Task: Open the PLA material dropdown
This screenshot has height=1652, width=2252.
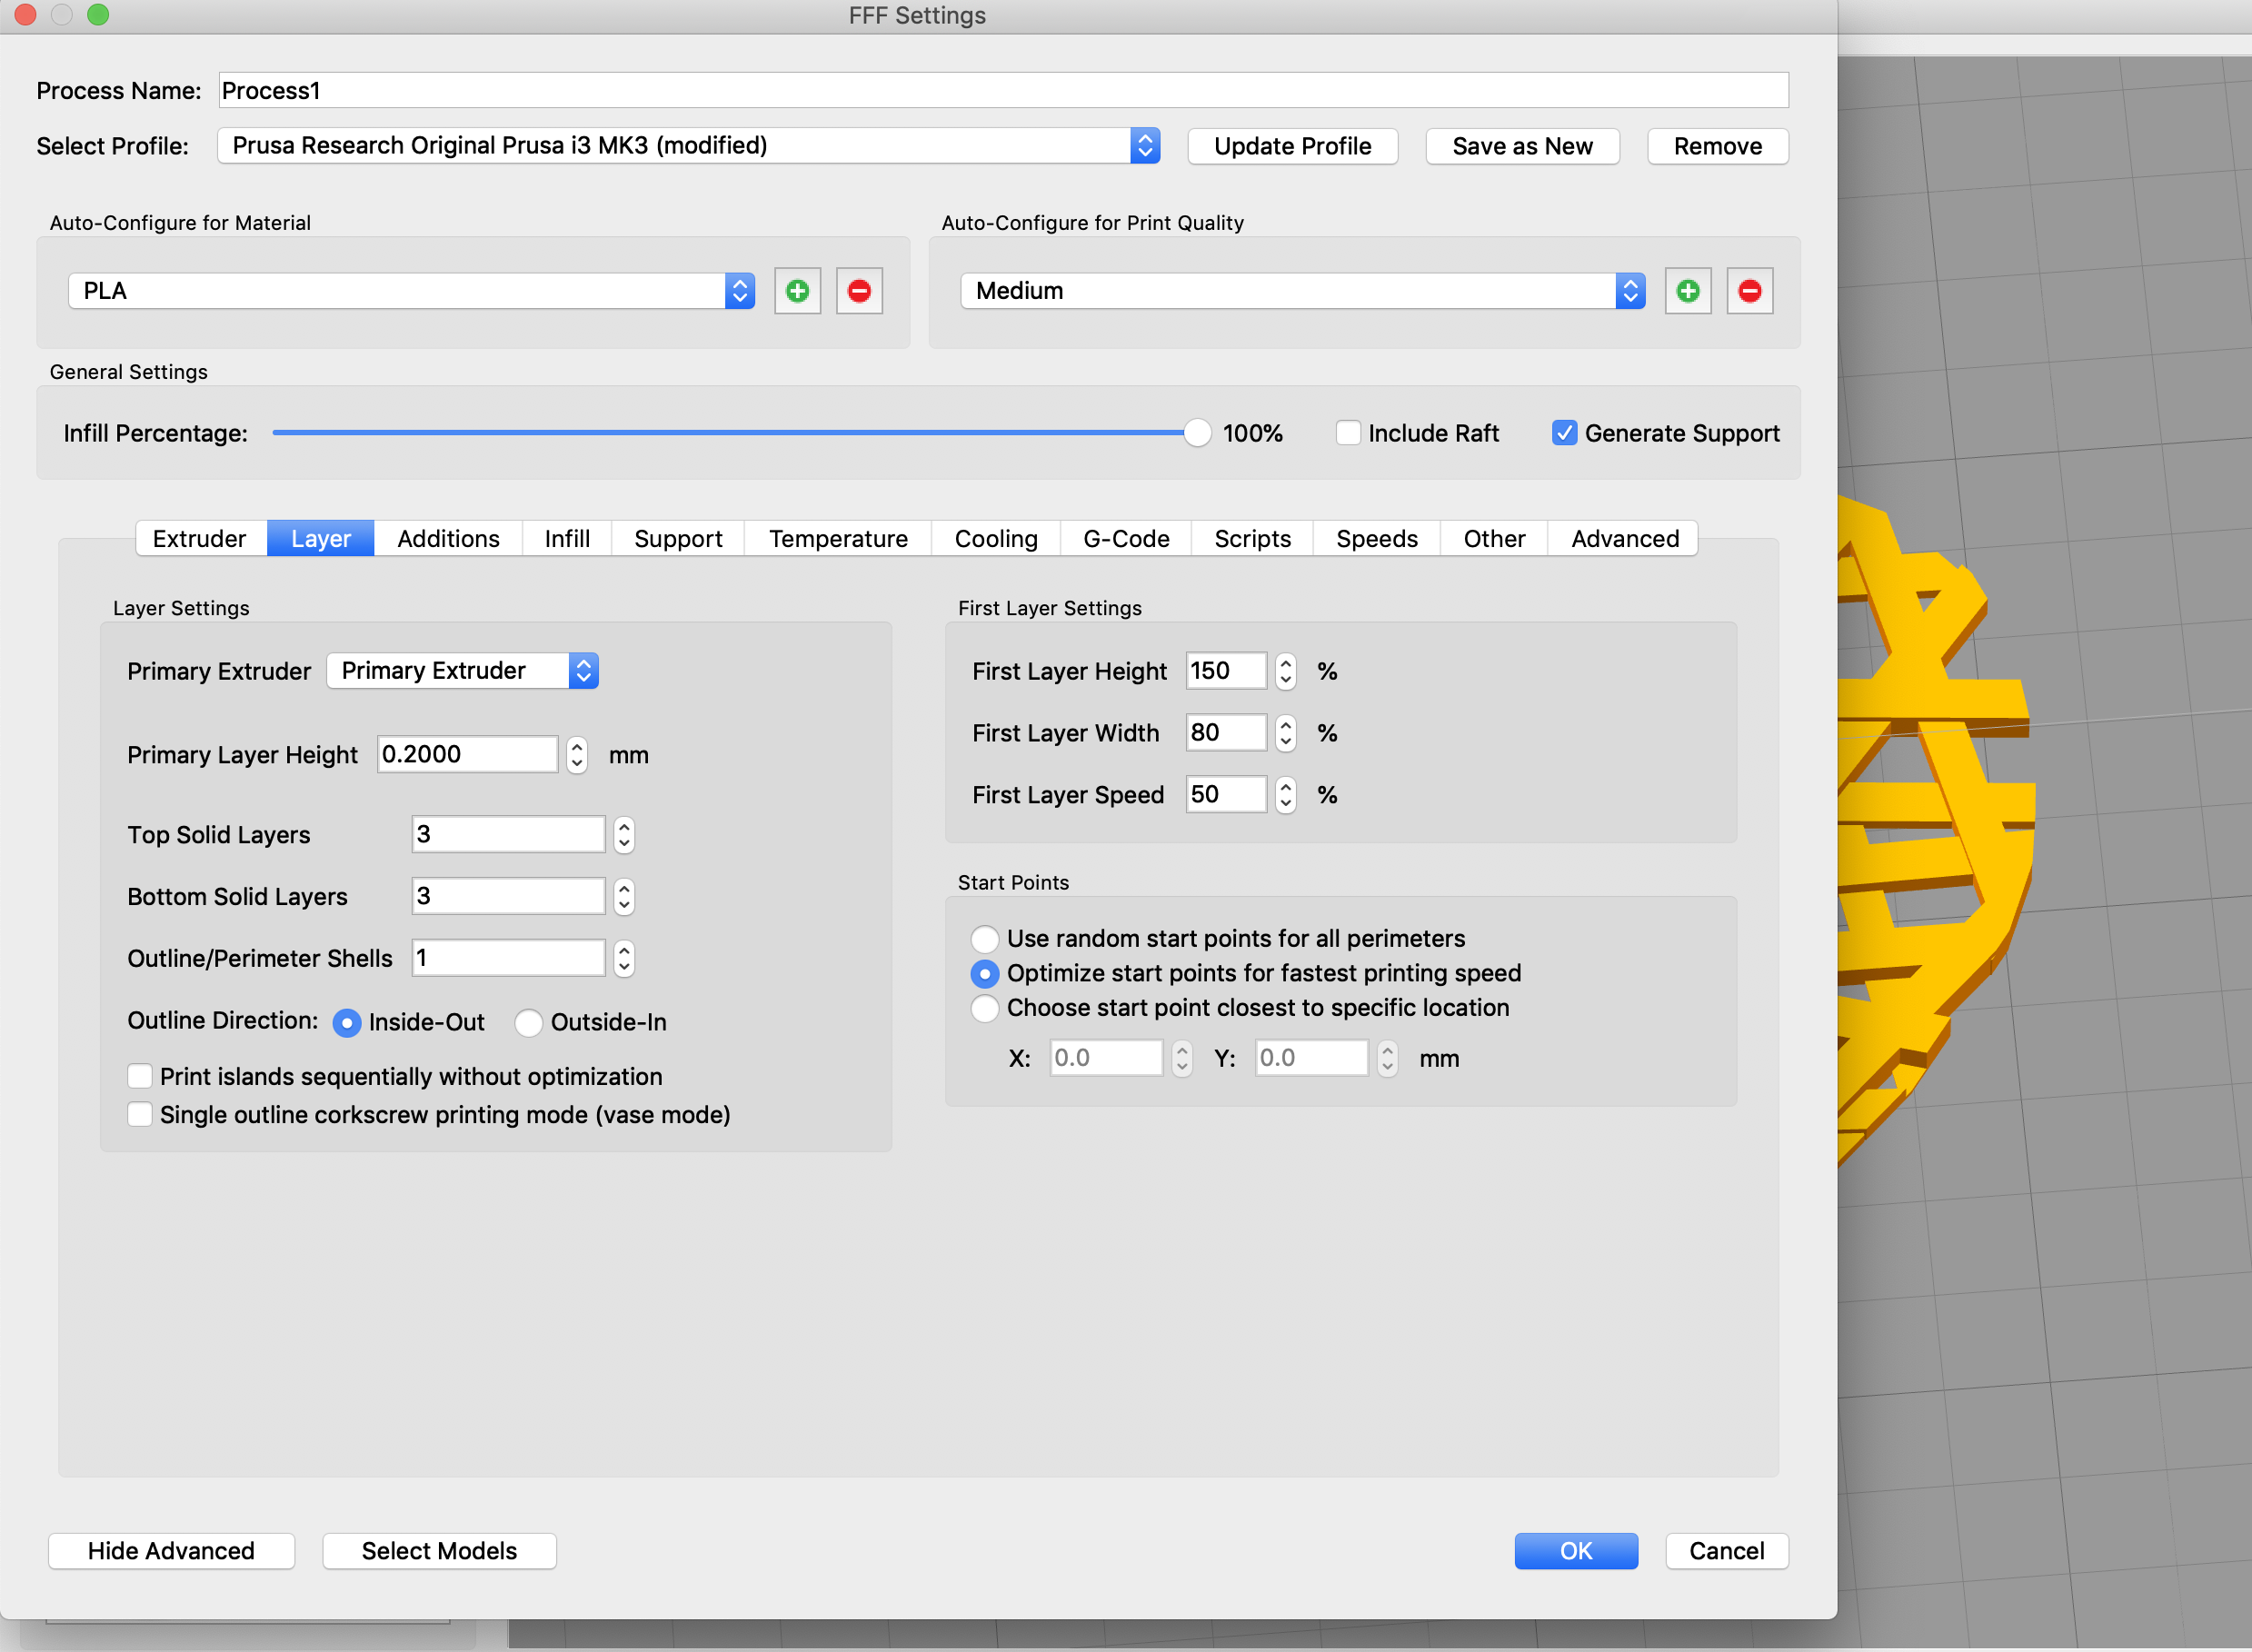Action: pyautogui.click(x=411, y=291)
